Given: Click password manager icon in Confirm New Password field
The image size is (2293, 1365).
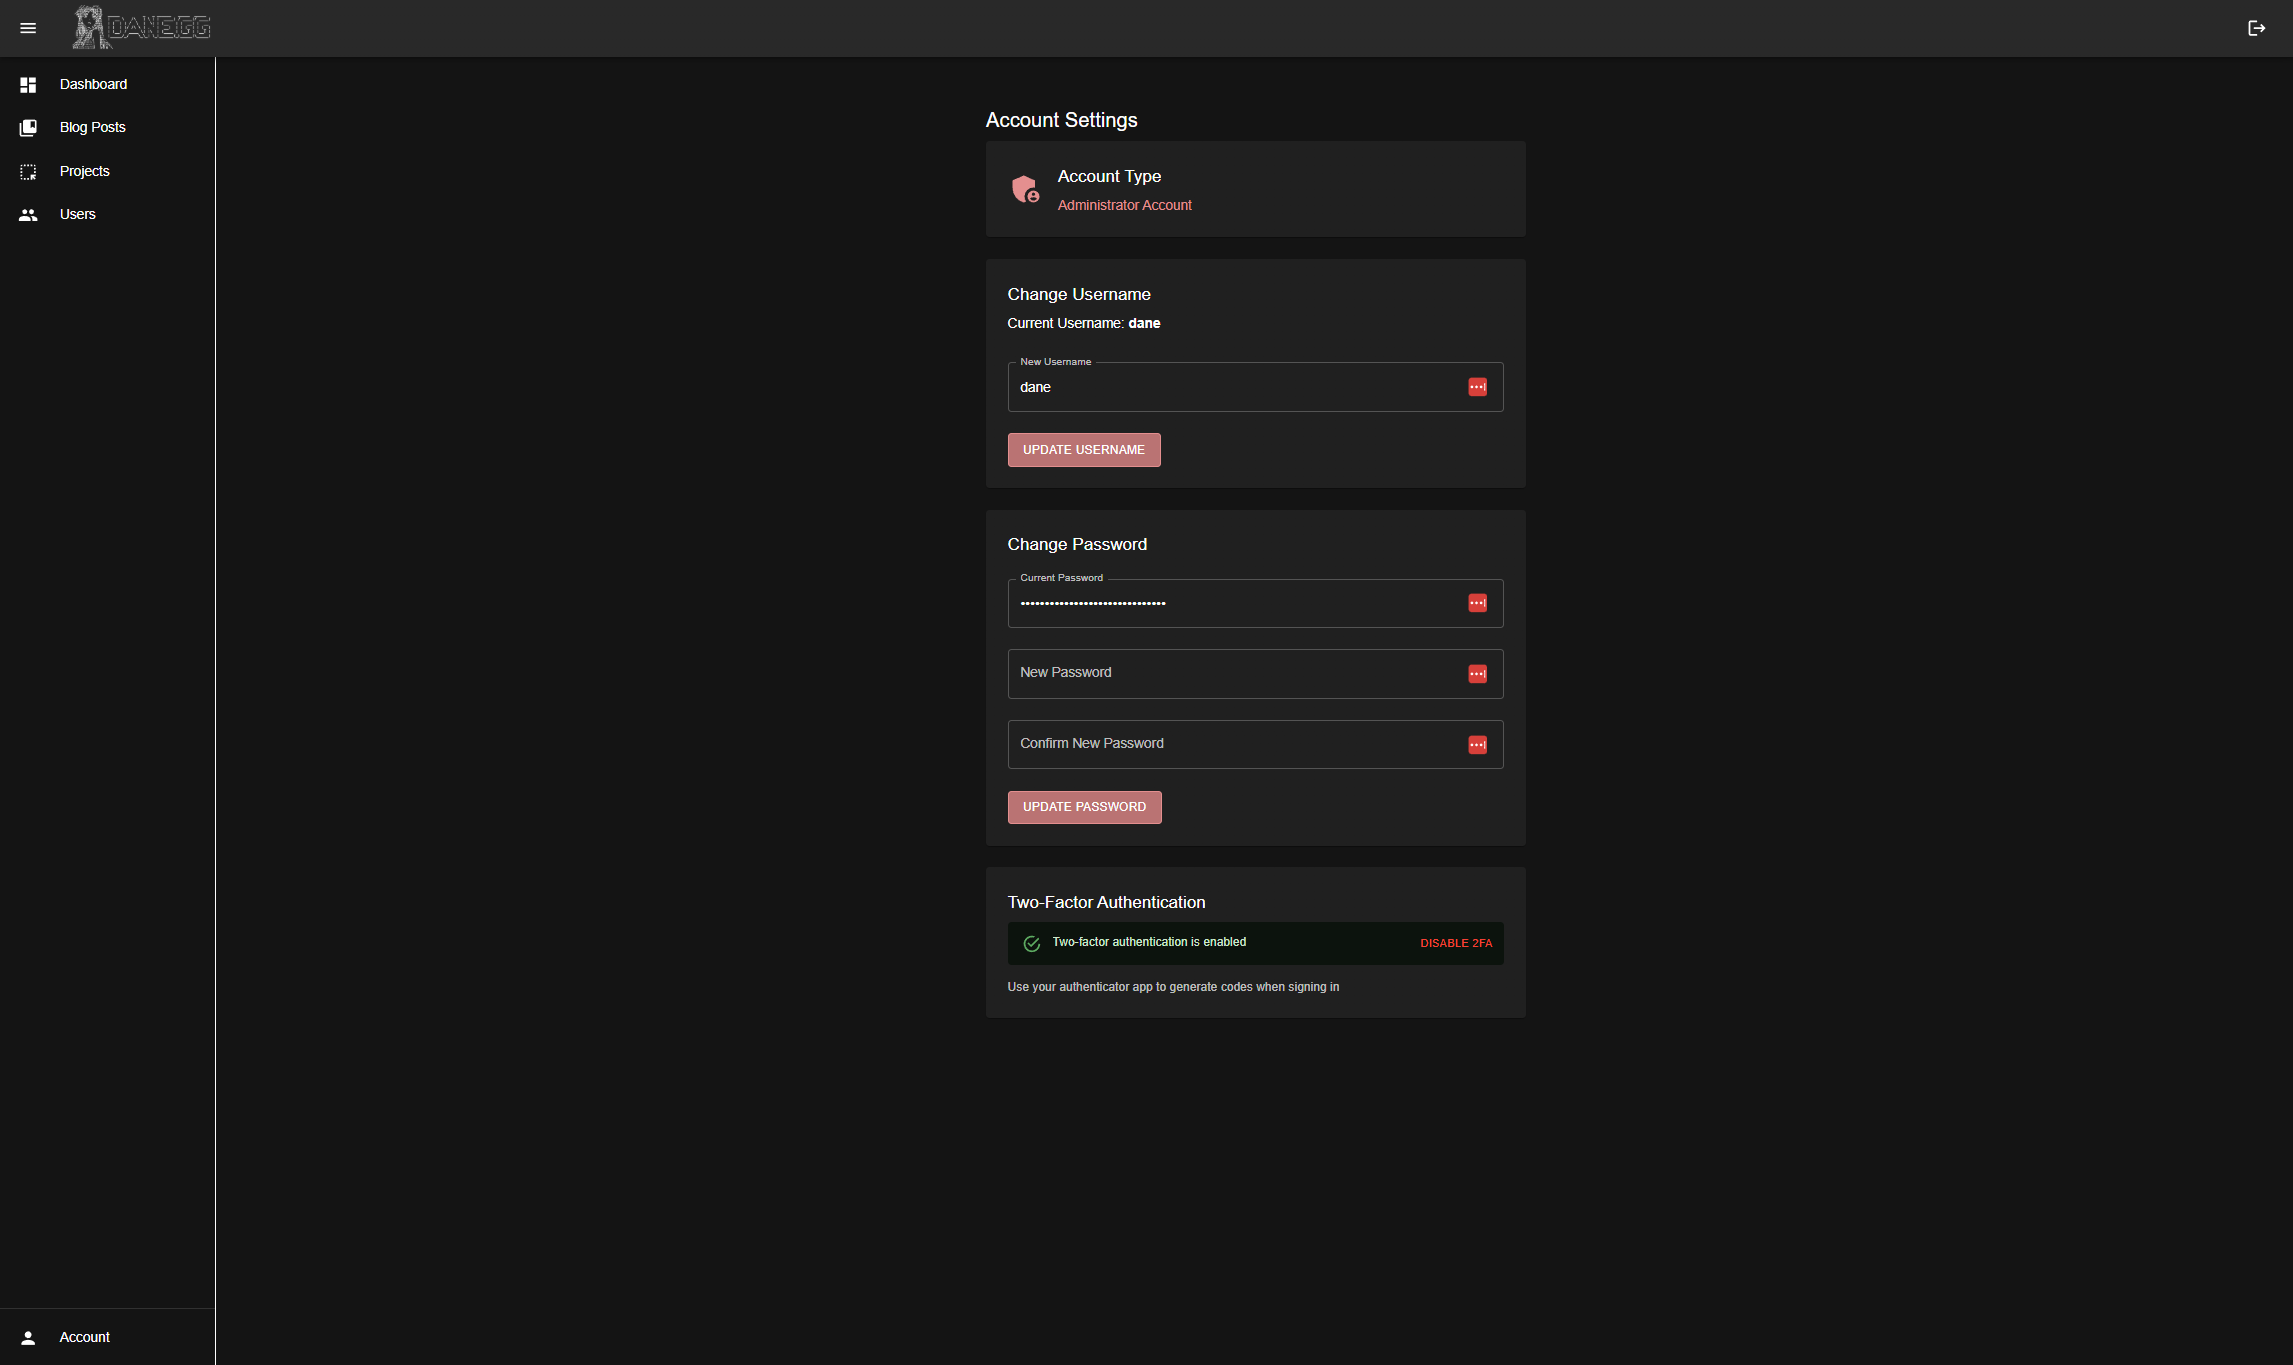Looking at the screenshot, I should pos(1477,745).
